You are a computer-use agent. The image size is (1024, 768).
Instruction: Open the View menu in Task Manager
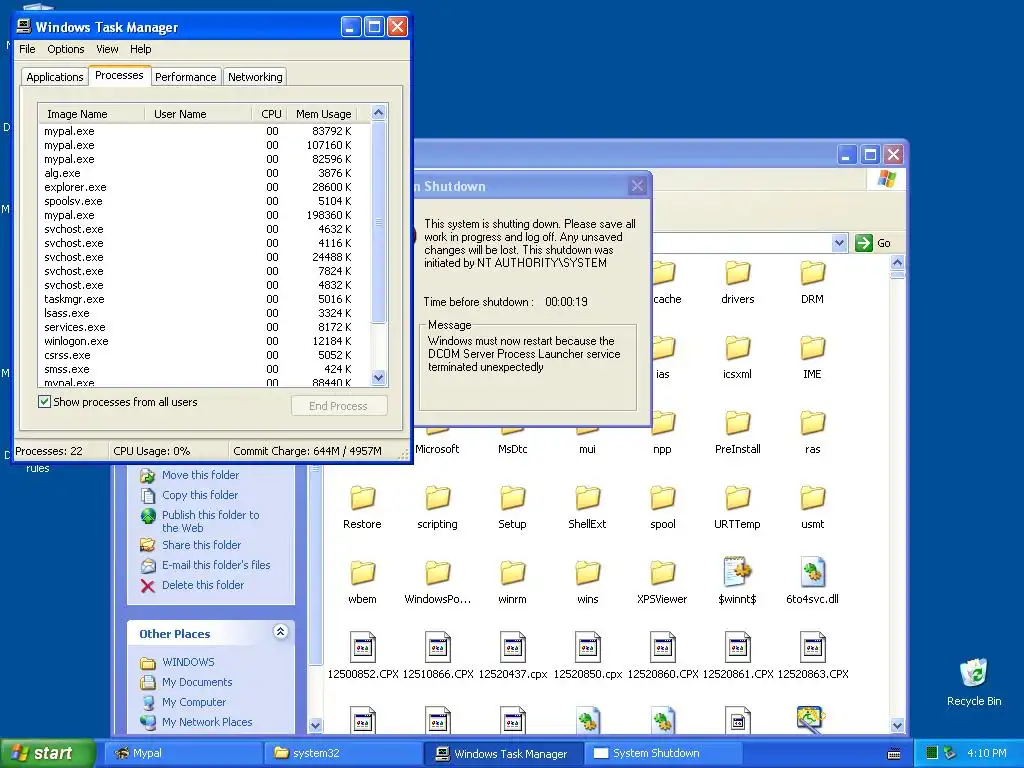click(107, 49)
